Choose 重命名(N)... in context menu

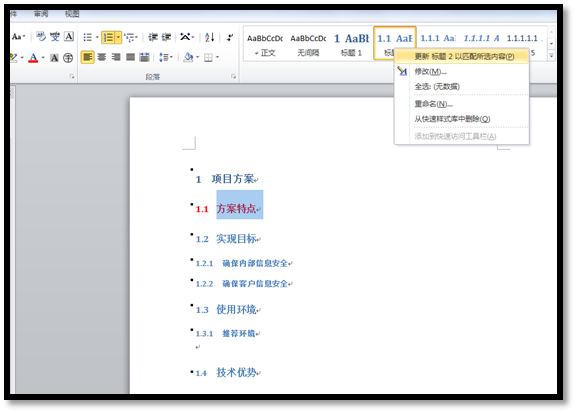tap(433, 104)
